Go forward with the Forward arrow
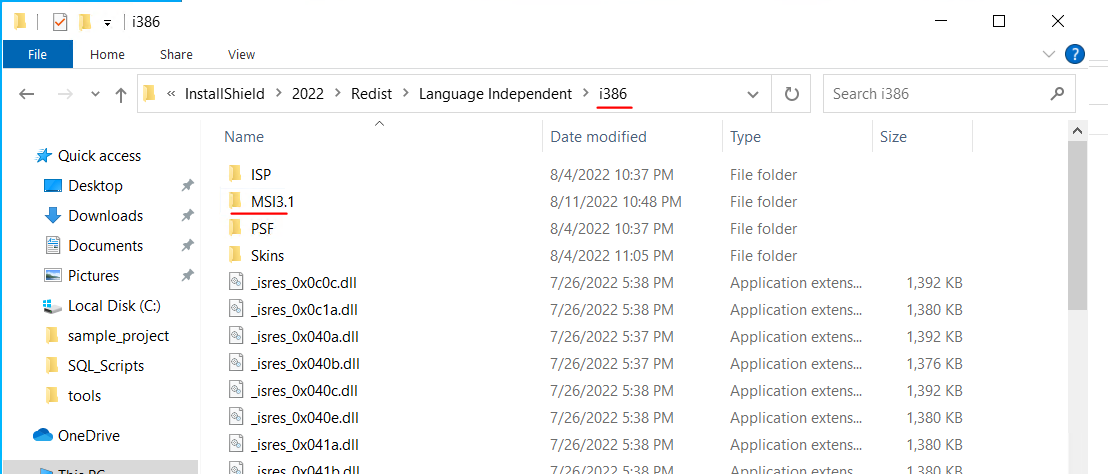 pyautogui.click(x=65, y=94)
